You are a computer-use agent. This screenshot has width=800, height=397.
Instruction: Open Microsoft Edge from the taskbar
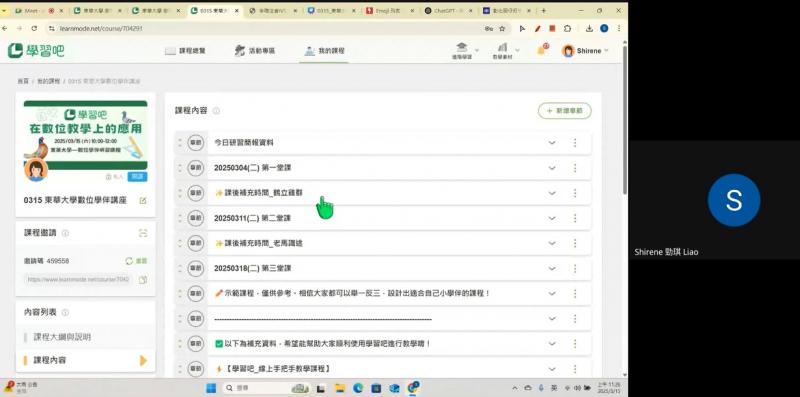[x=358, y=388]
